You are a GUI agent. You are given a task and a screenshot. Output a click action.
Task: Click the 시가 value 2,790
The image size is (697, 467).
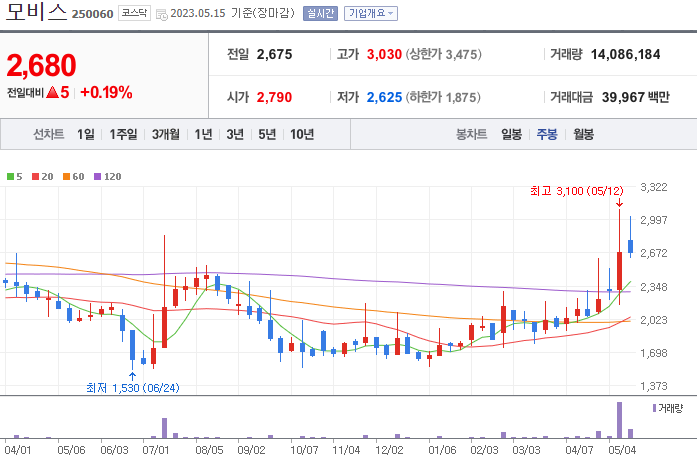click(x=274, y=97)
